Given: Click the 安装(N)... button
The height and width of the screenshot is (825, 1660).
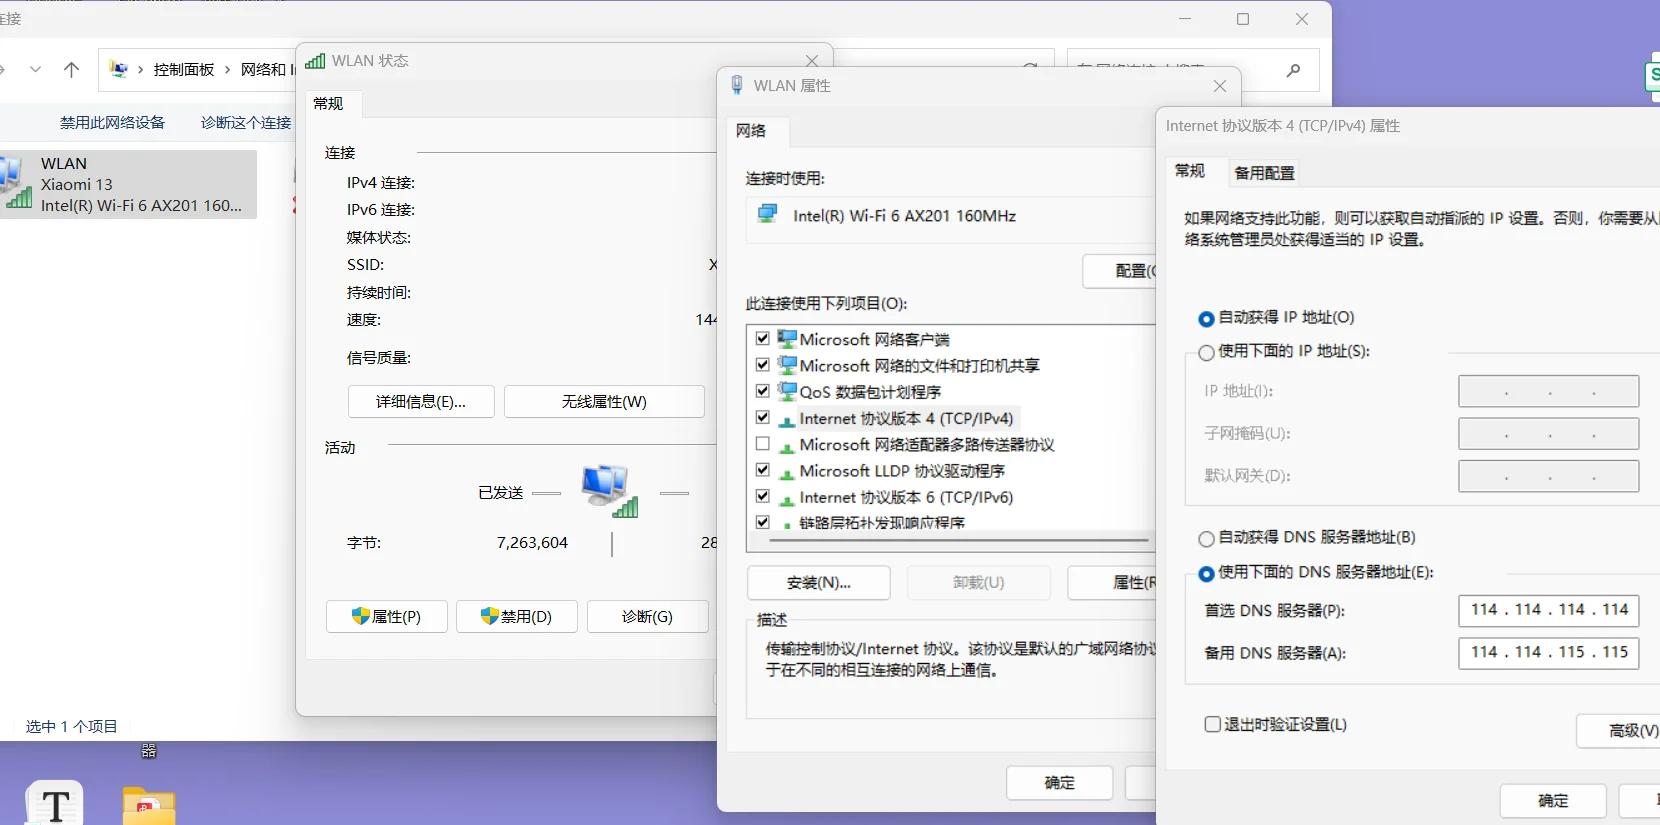Looking at the screenshot, I should pyautogui.click(x=818, y=583).
